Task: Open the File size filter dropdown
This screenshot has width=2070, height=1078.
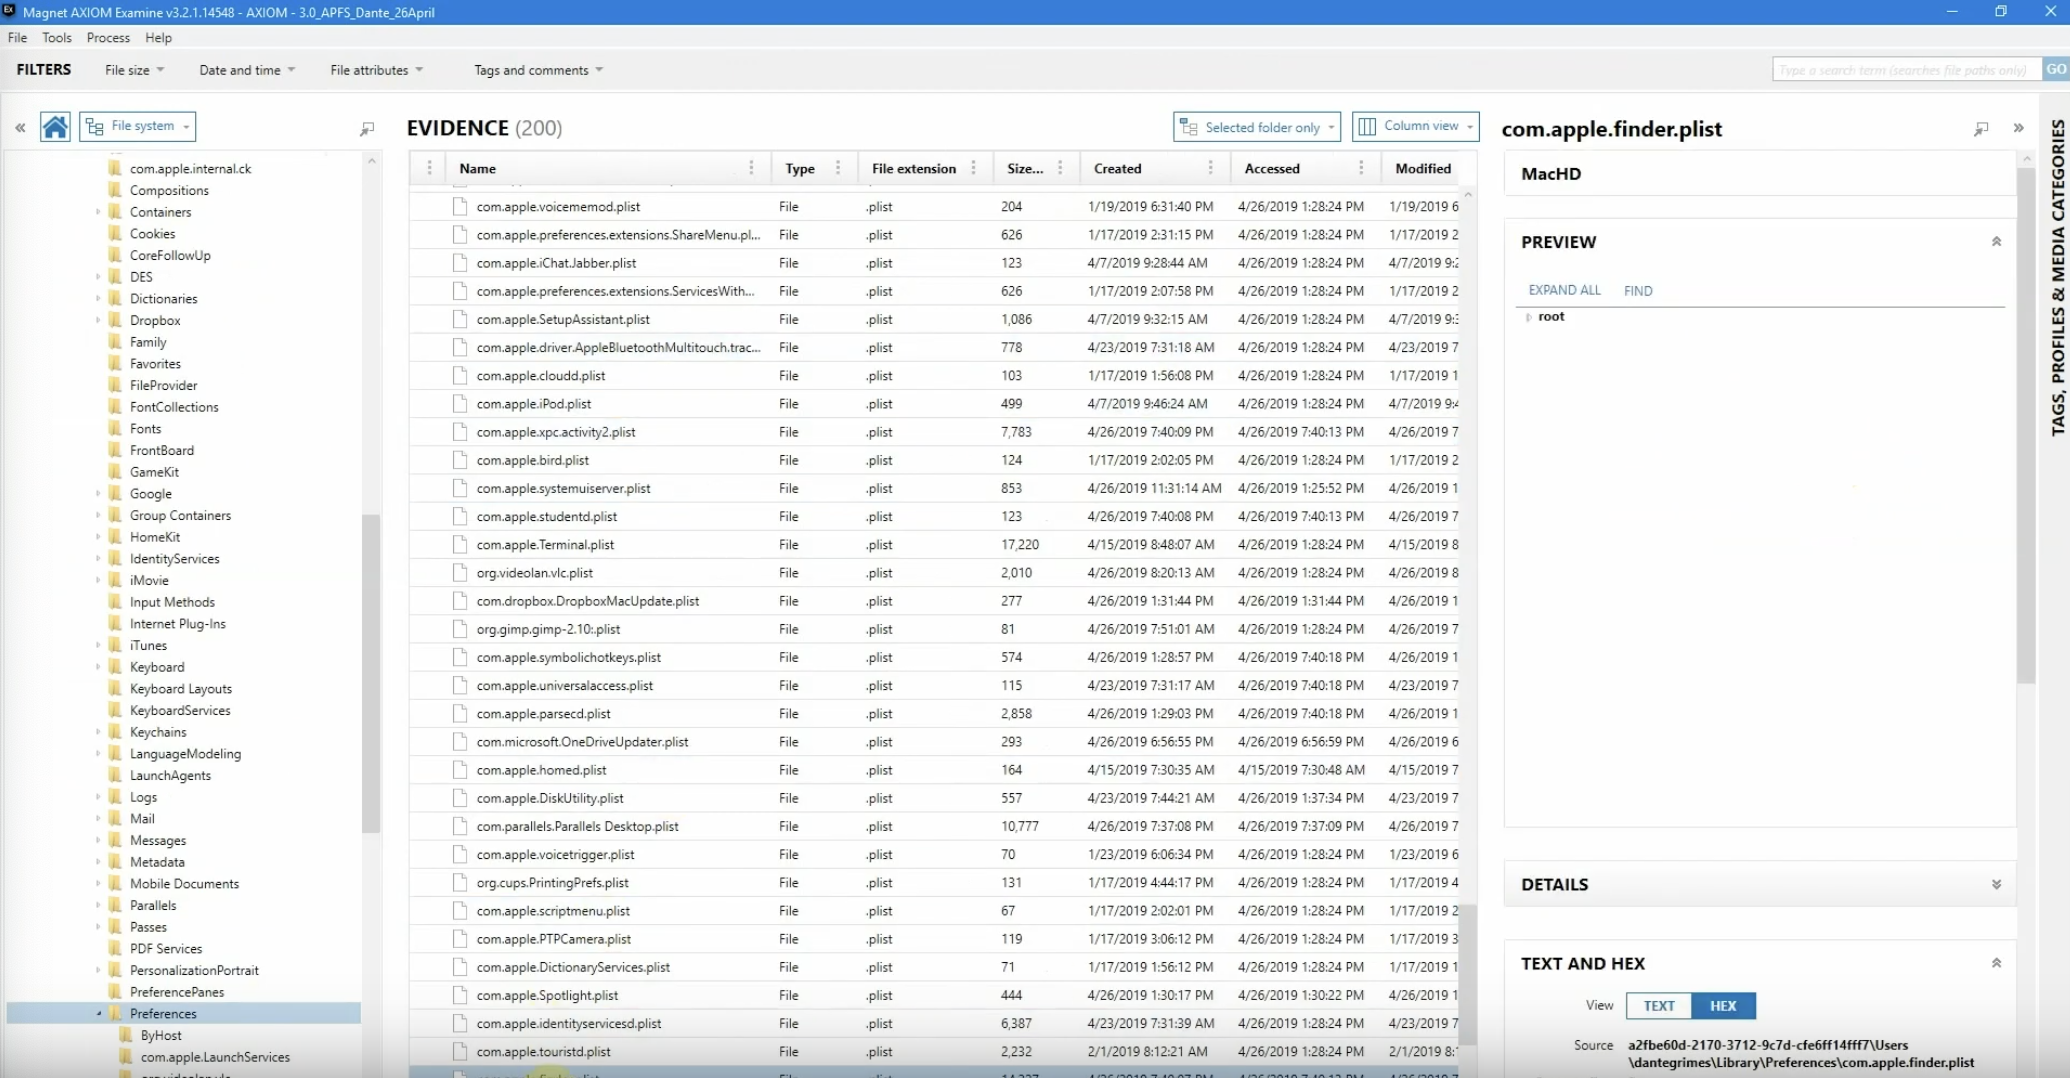Action: pyautogui.click(x=135, y=70)
